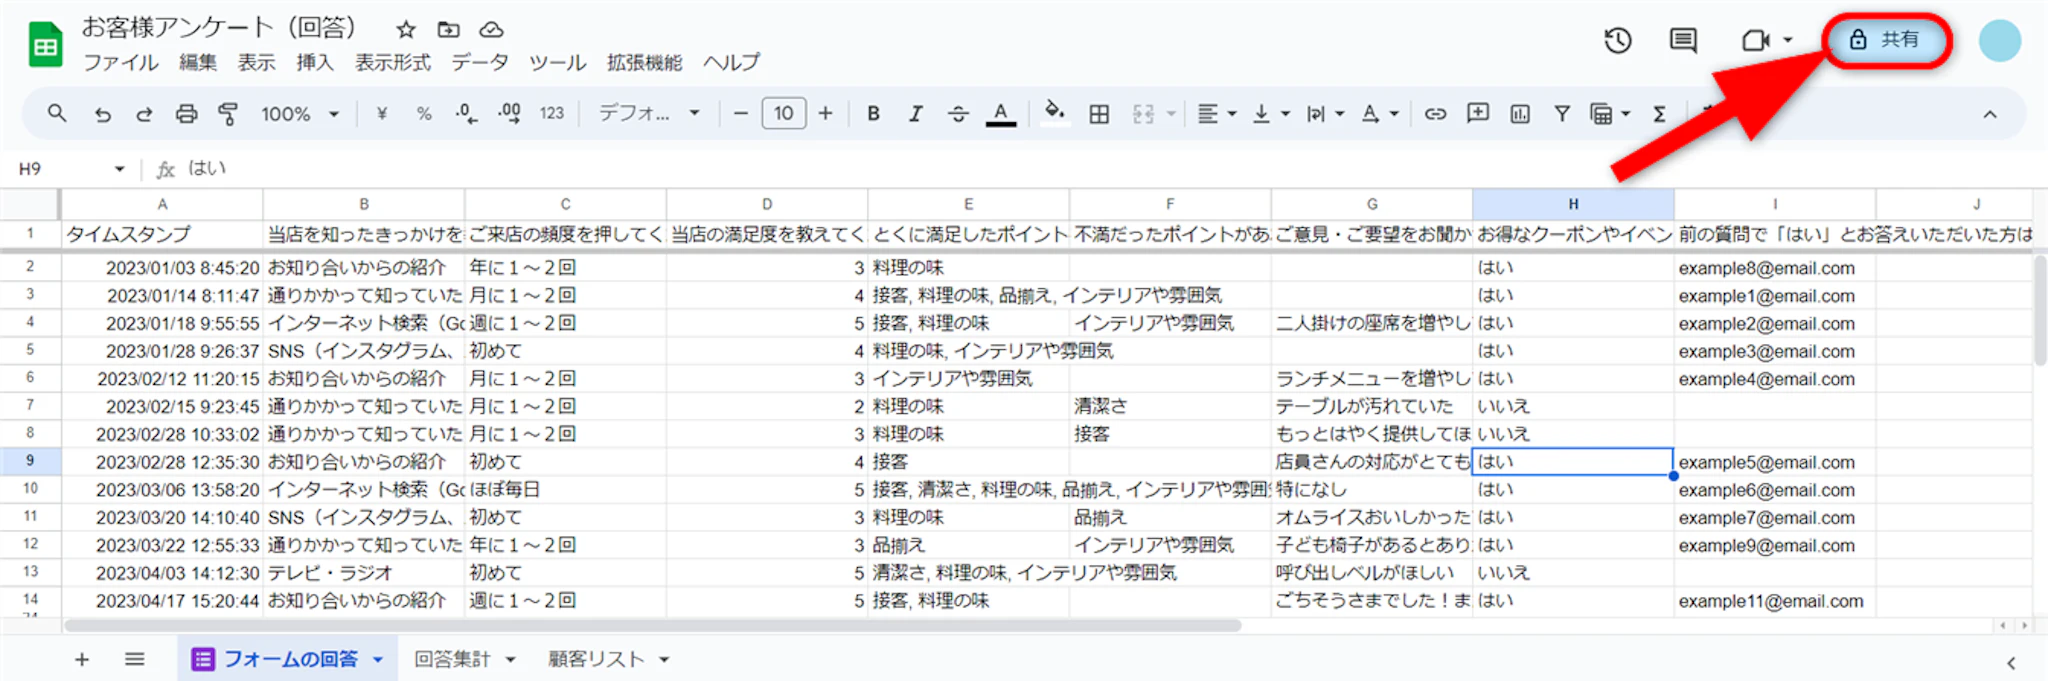Star the お客様アンケート document
The width and height of the screenshot is (2048, 681).
tap(405, 29)
